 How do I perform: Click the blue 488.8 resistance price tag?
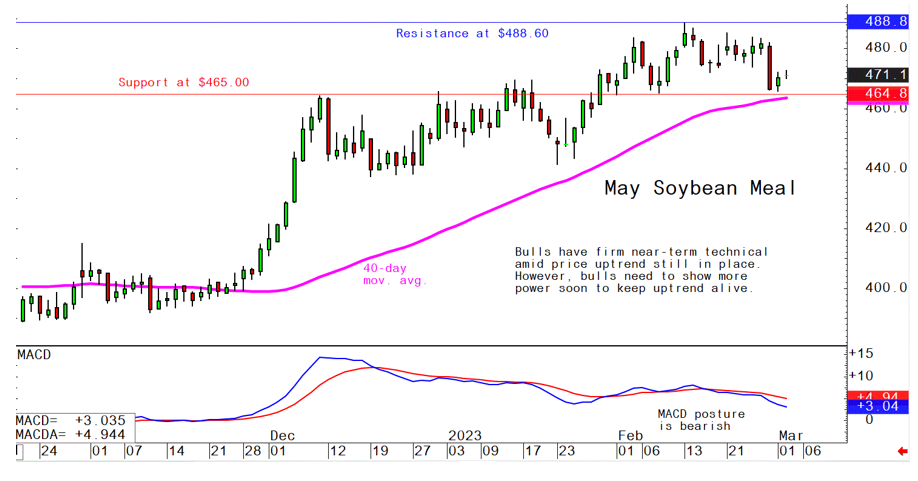click(876, 21)
